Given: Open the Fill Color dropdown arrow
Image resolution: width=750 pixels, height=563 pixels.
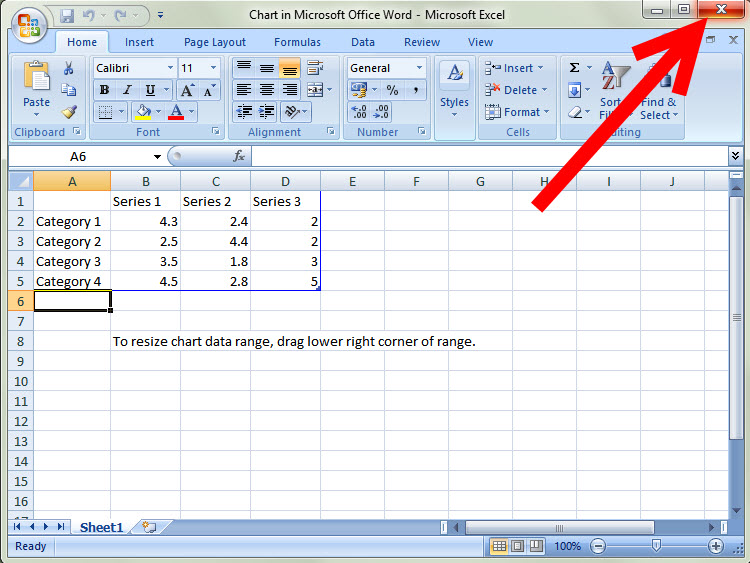Looking at the screenshot, I should pyautogui.click(x=158, y=112).
